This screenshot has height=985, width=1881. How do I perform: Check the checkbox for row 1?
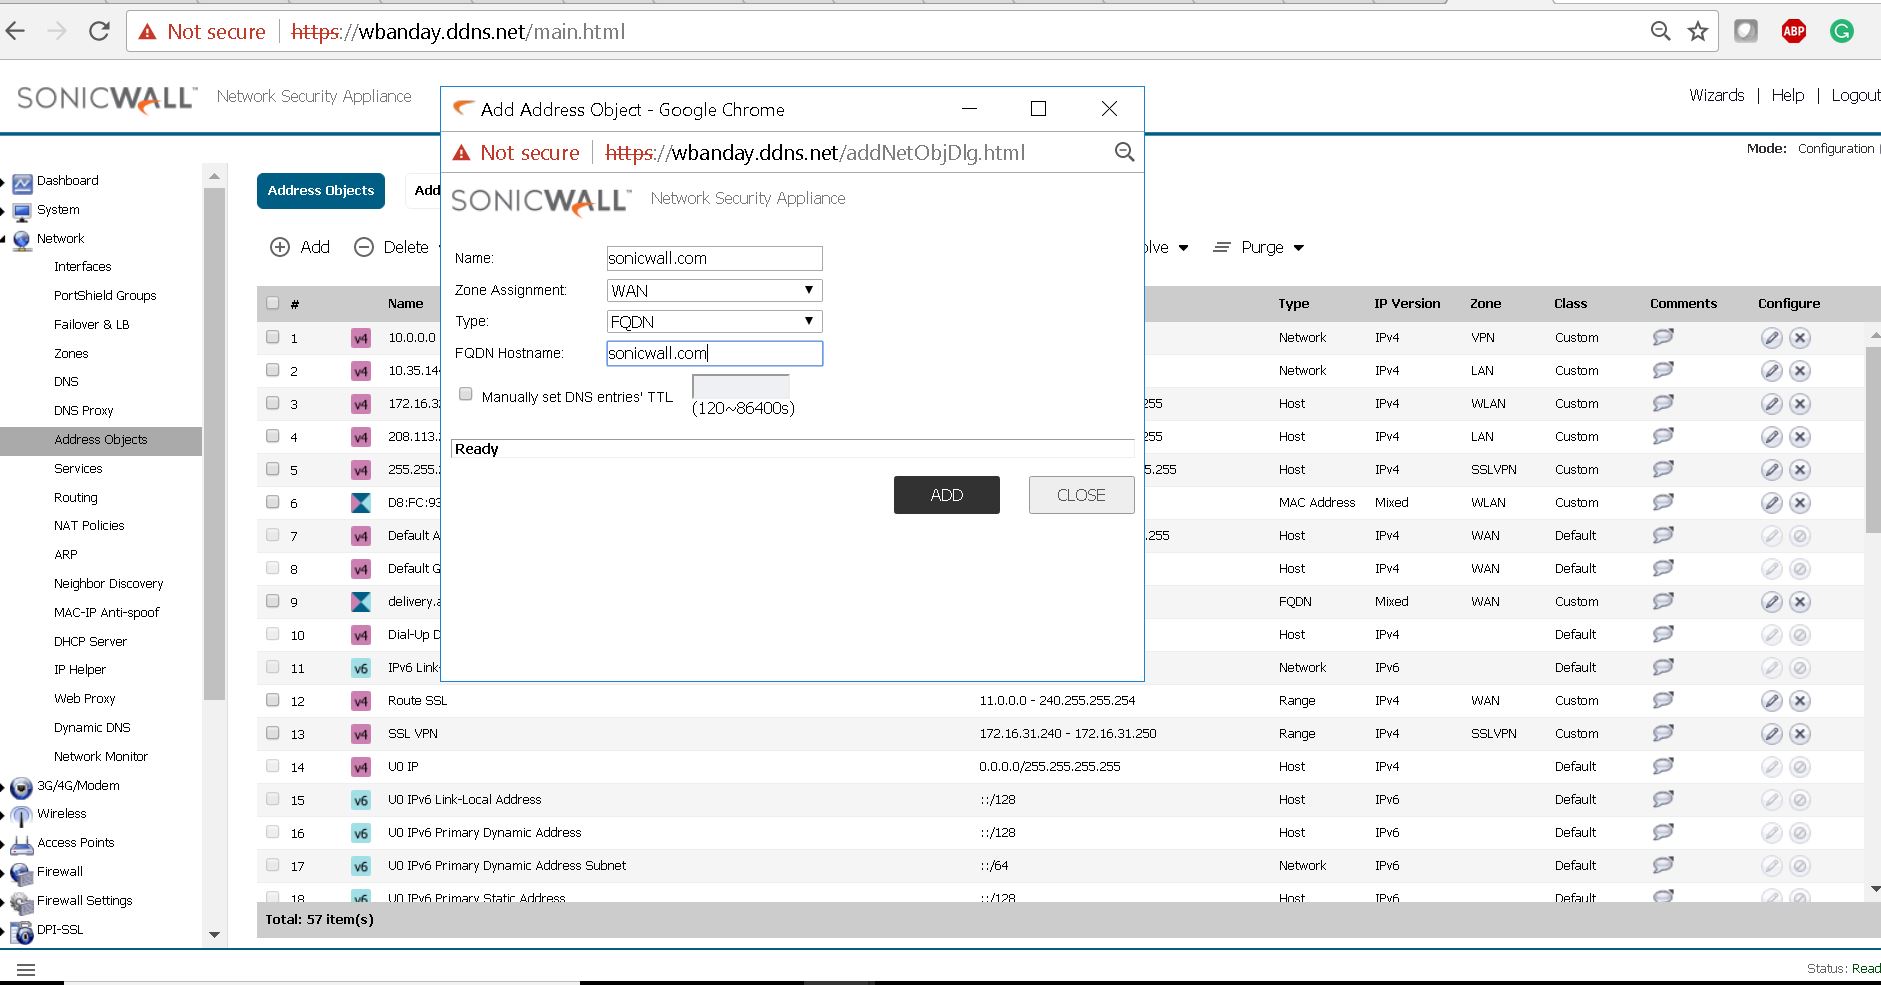tap(273, 337)
